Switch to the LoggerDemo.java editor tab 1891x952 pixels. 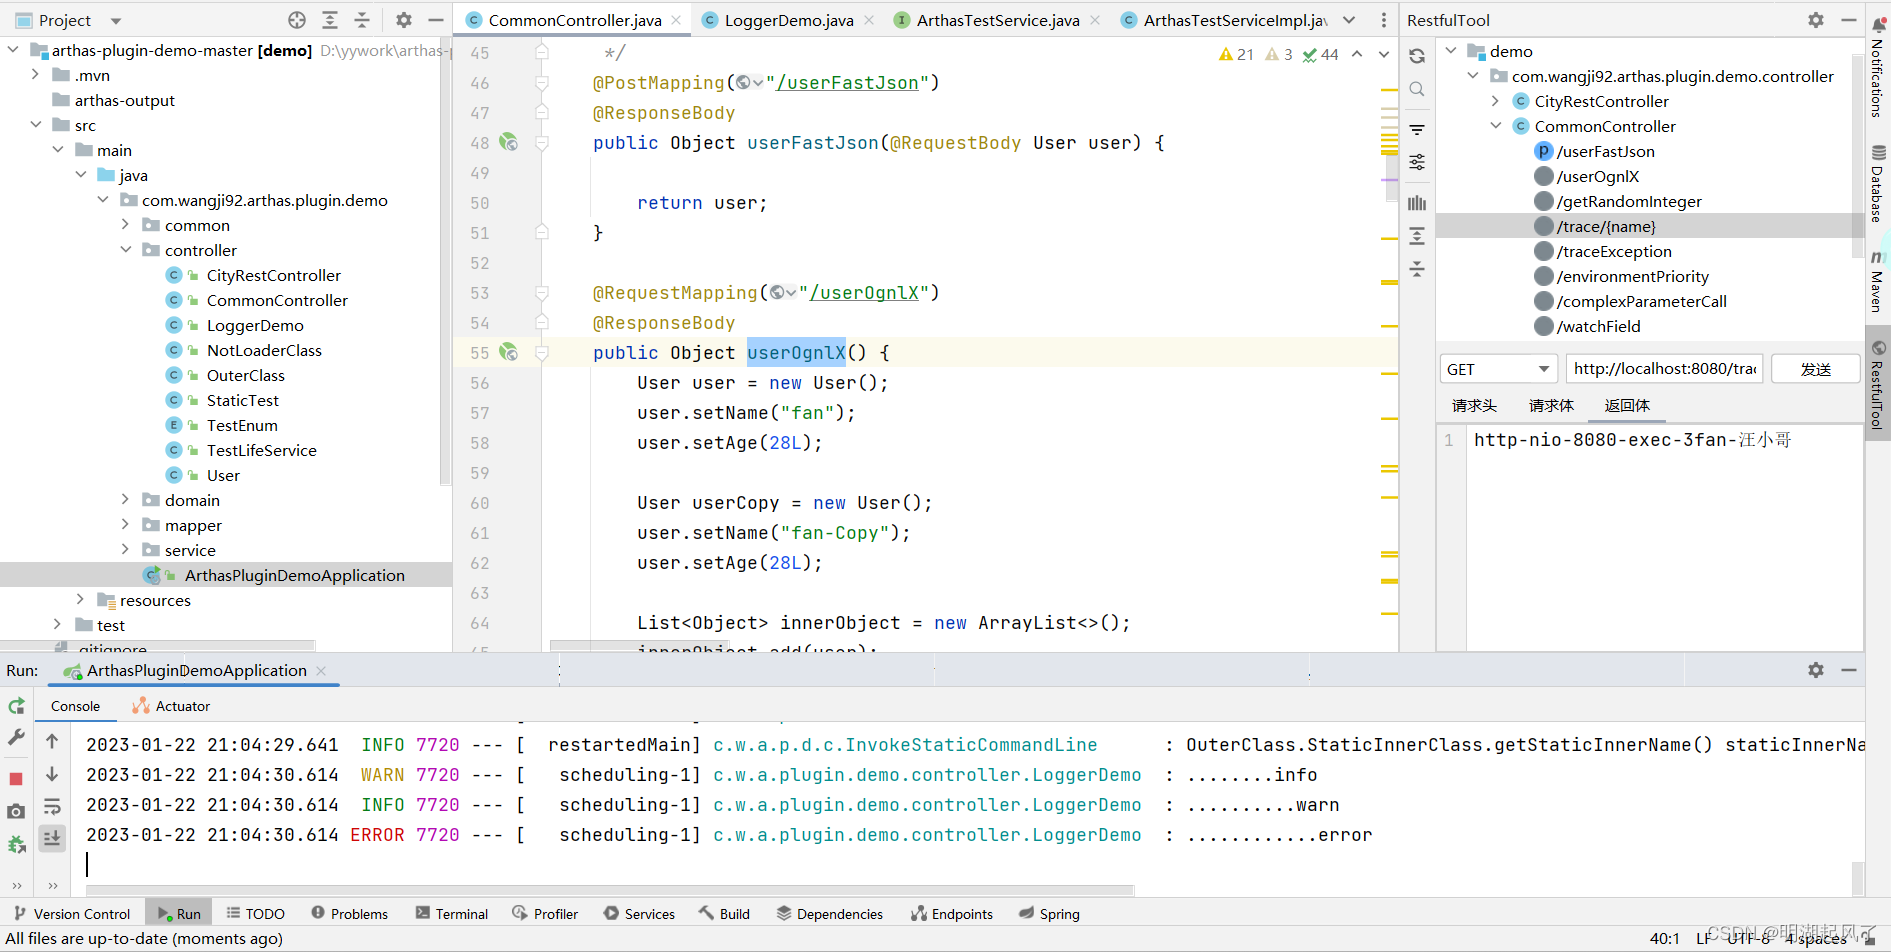point(790,19)
